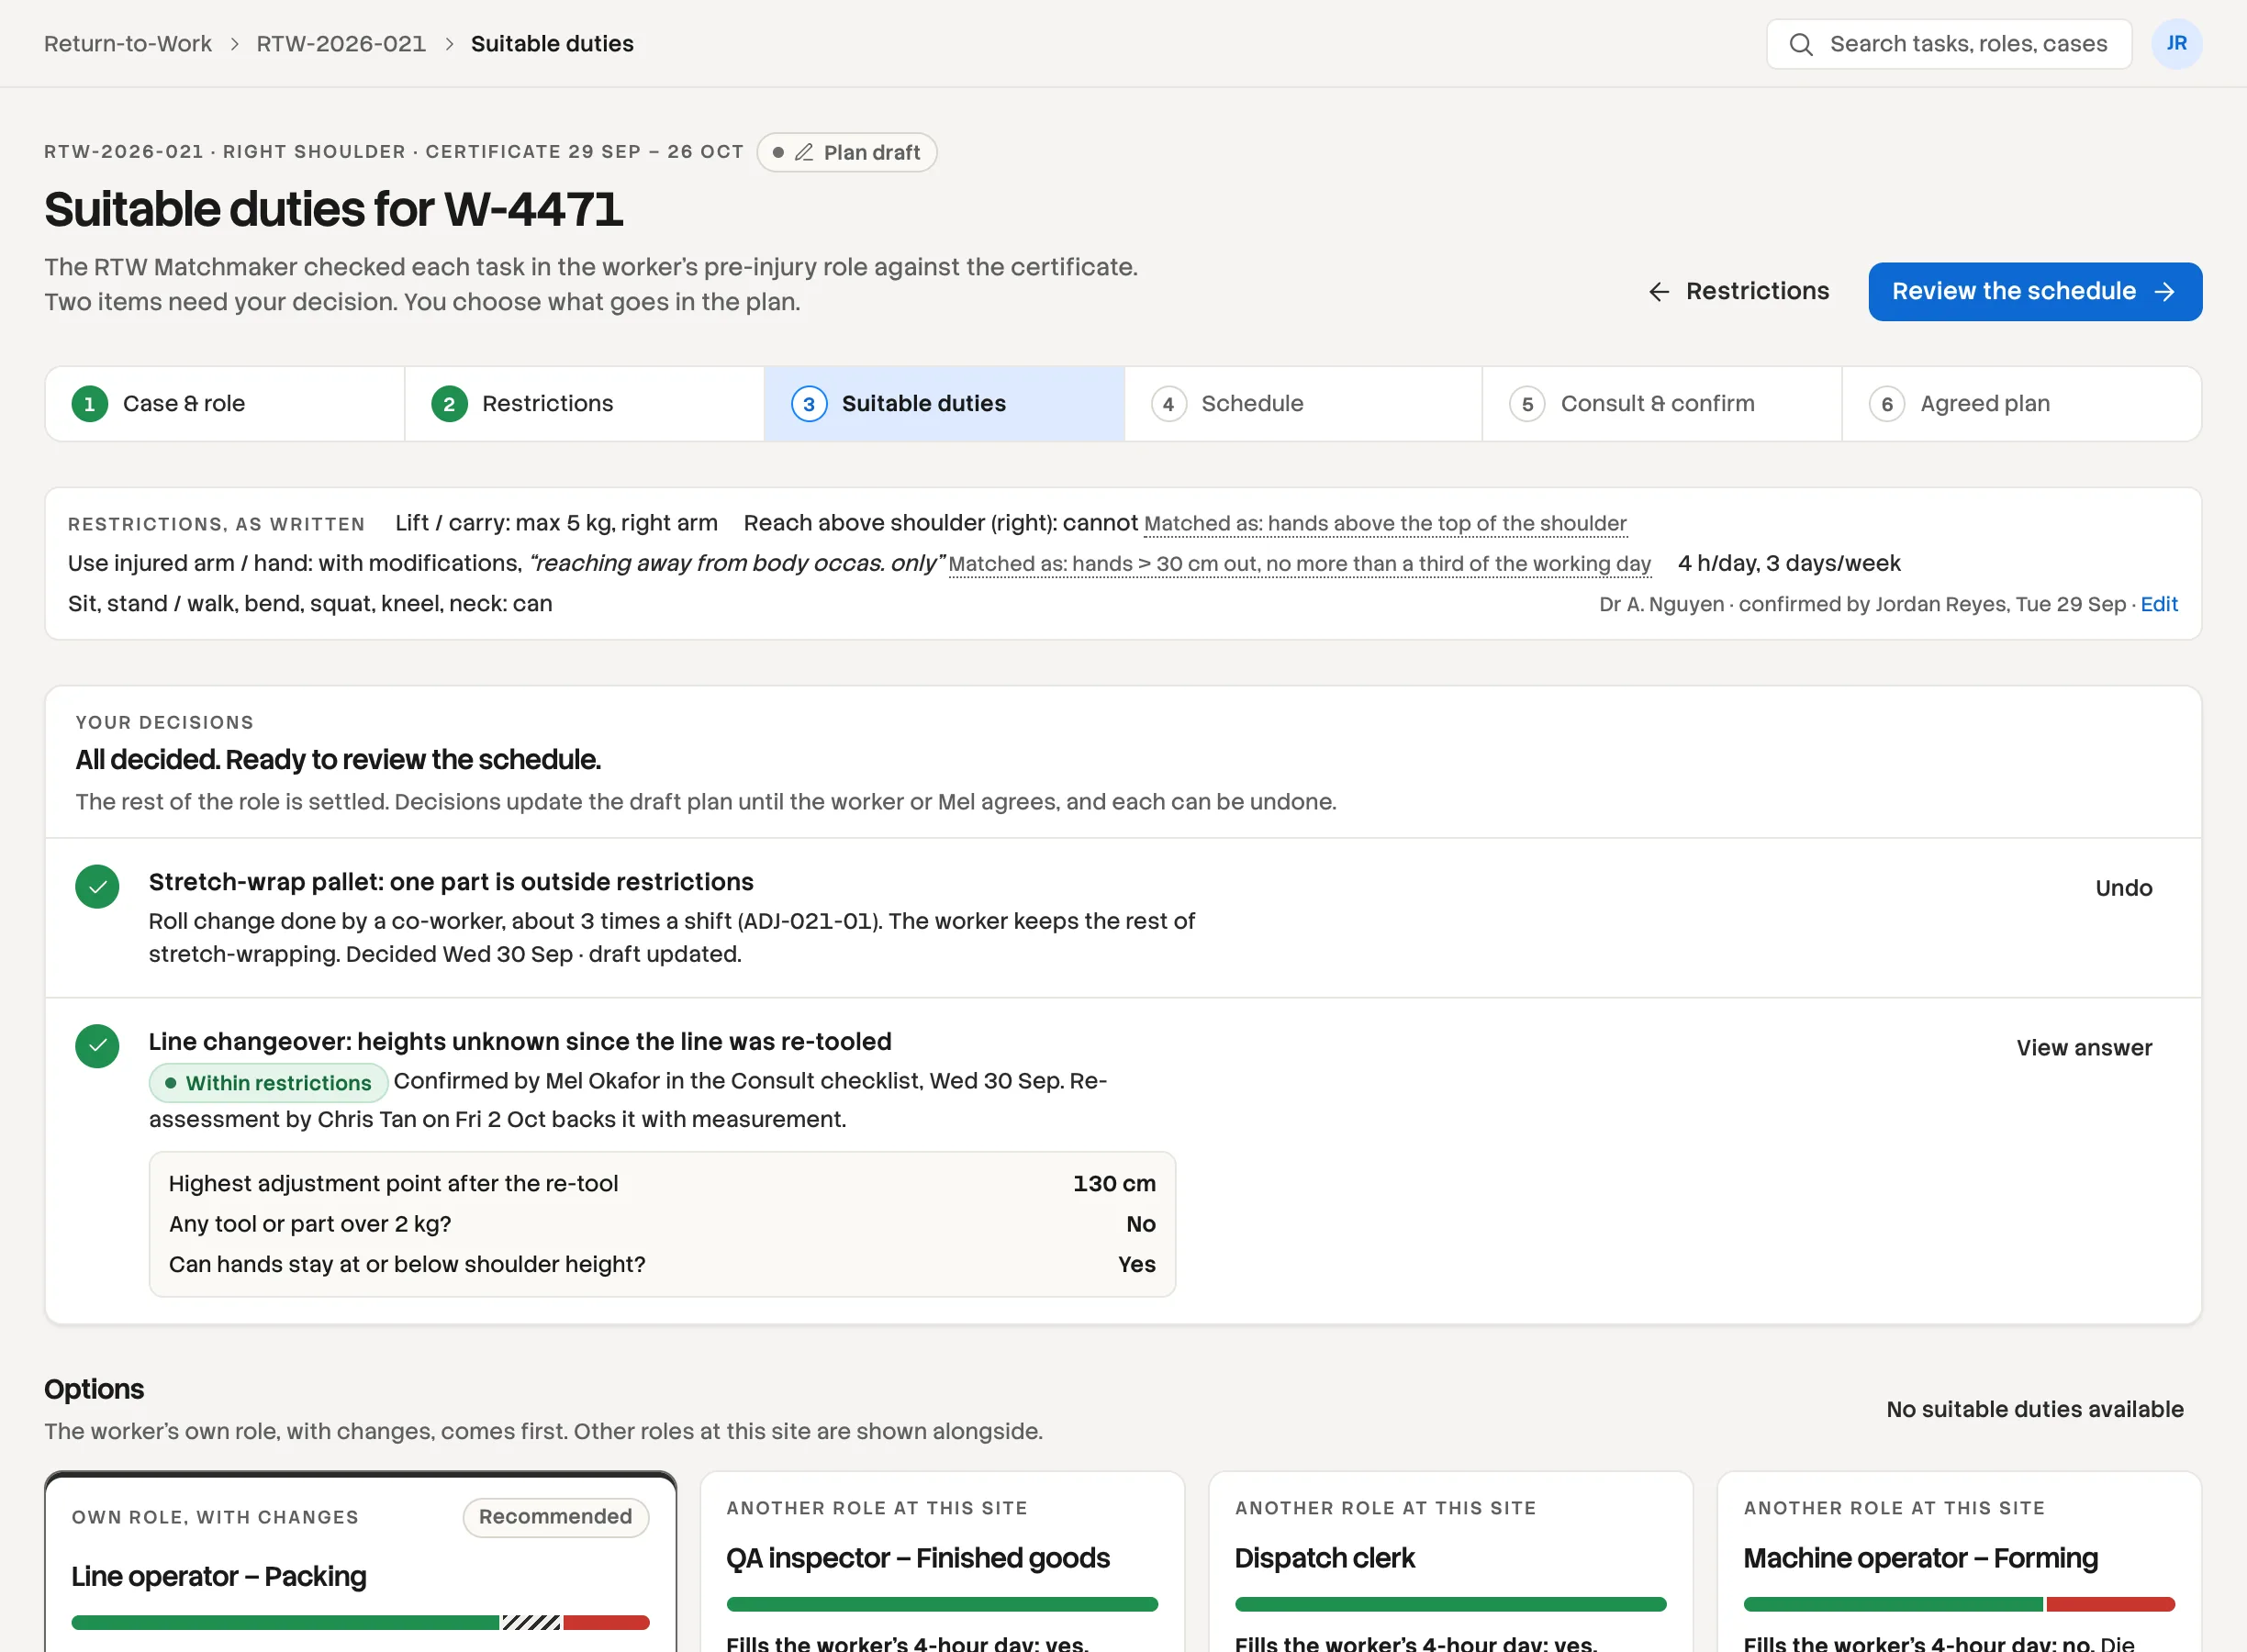Click the '130 cm' value
2247x1652 pixels.
[x=1114, y=1184]
